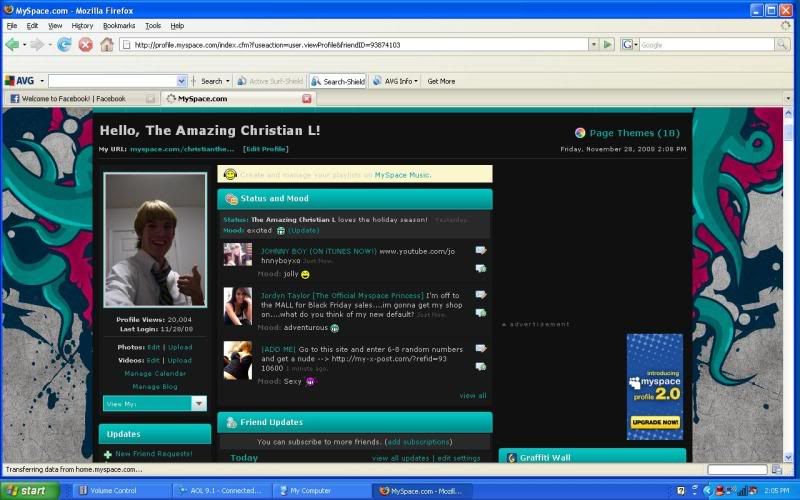Click the lower comment icon beside JOHNNY BOY status
The image size is (800, 500).
pos(481,268)
